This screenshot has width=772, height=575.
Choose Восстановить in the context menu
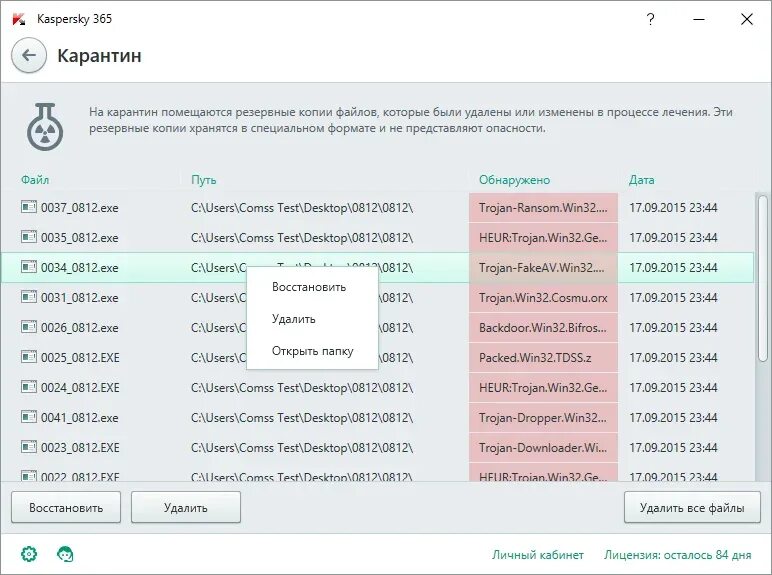point(308,287)
